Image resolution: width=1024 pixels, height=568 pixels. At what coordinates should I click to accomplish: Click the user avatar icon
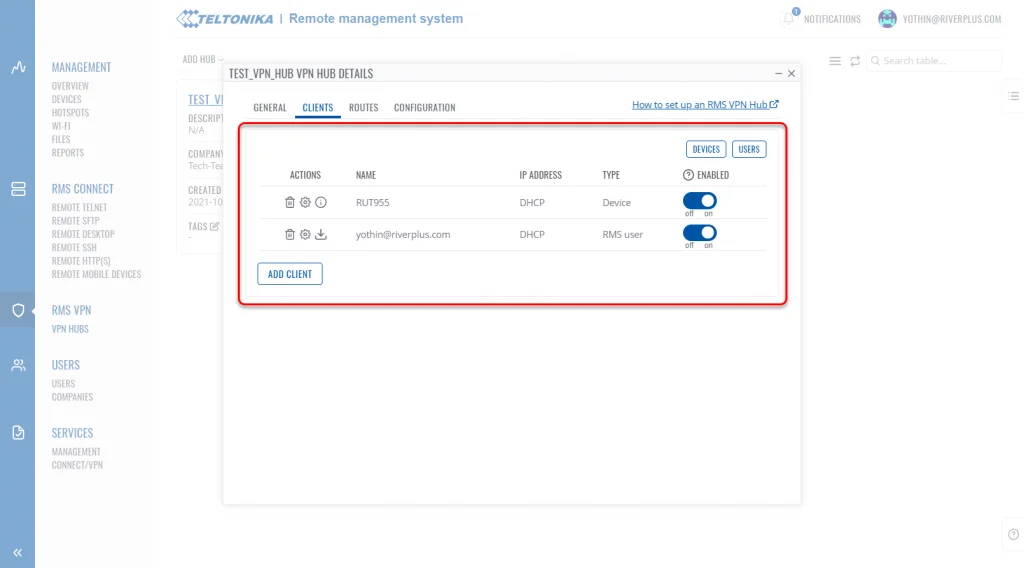tap(887, 19)
